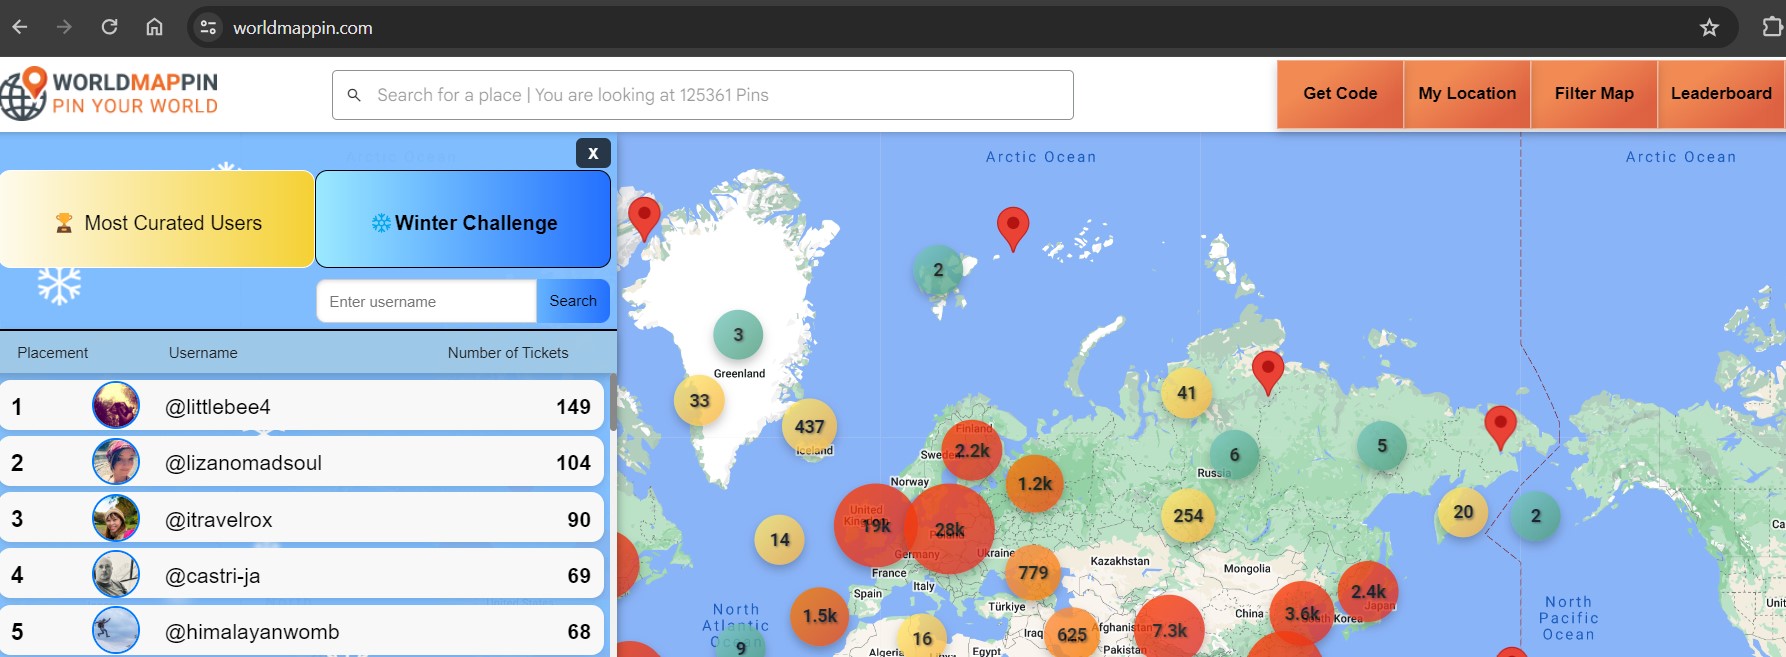
Task: Switch to Winter Challenge tab
Action: tap(463, 219)
